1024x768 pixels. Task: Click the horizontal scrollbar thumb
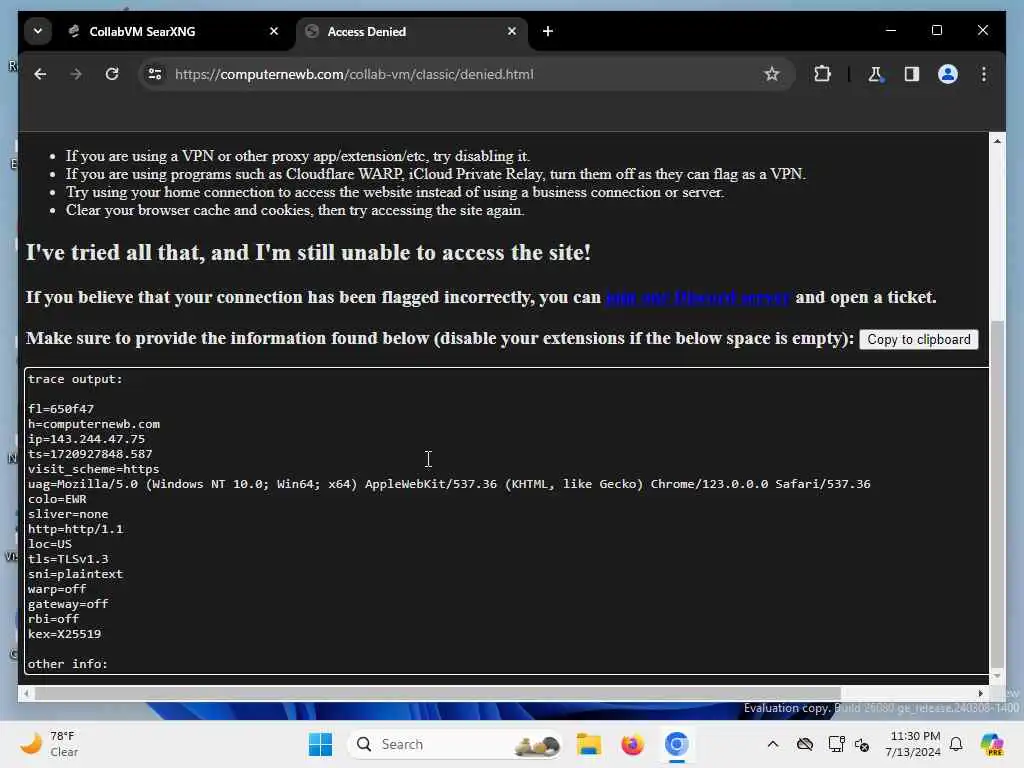(x=438, y=693)
